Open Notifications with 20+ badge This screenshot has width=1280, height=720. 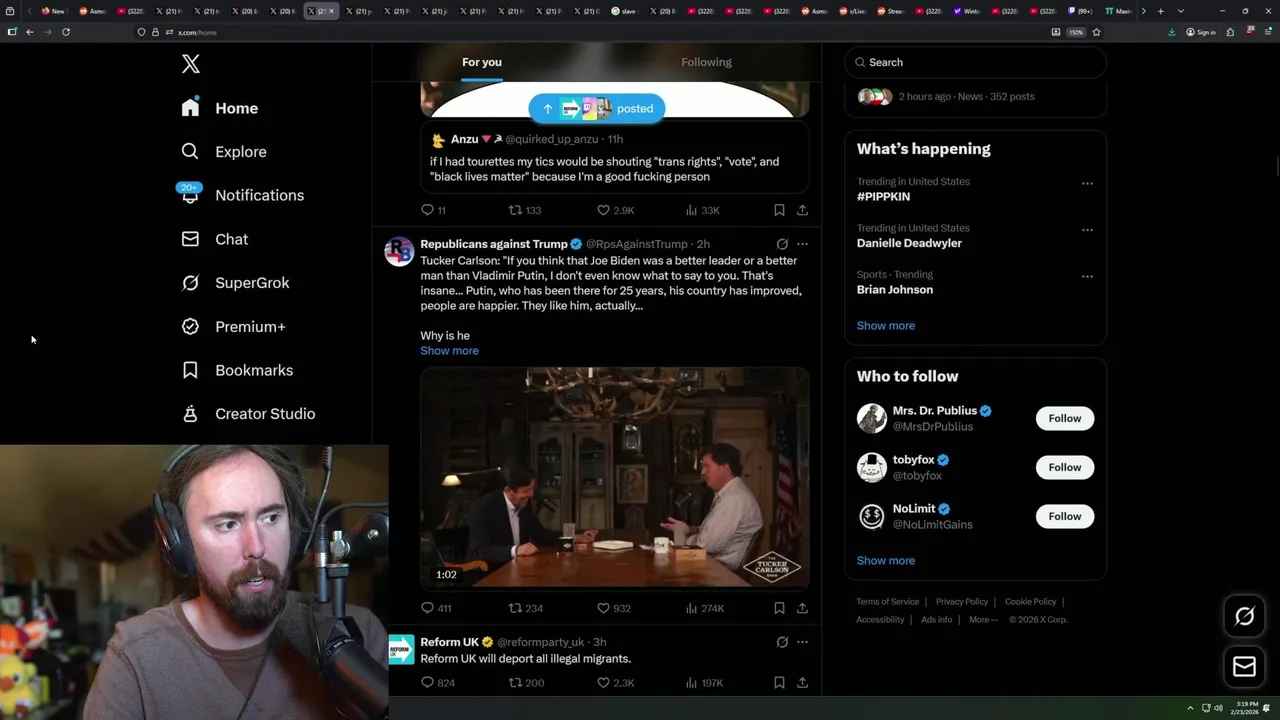point(242,195)
